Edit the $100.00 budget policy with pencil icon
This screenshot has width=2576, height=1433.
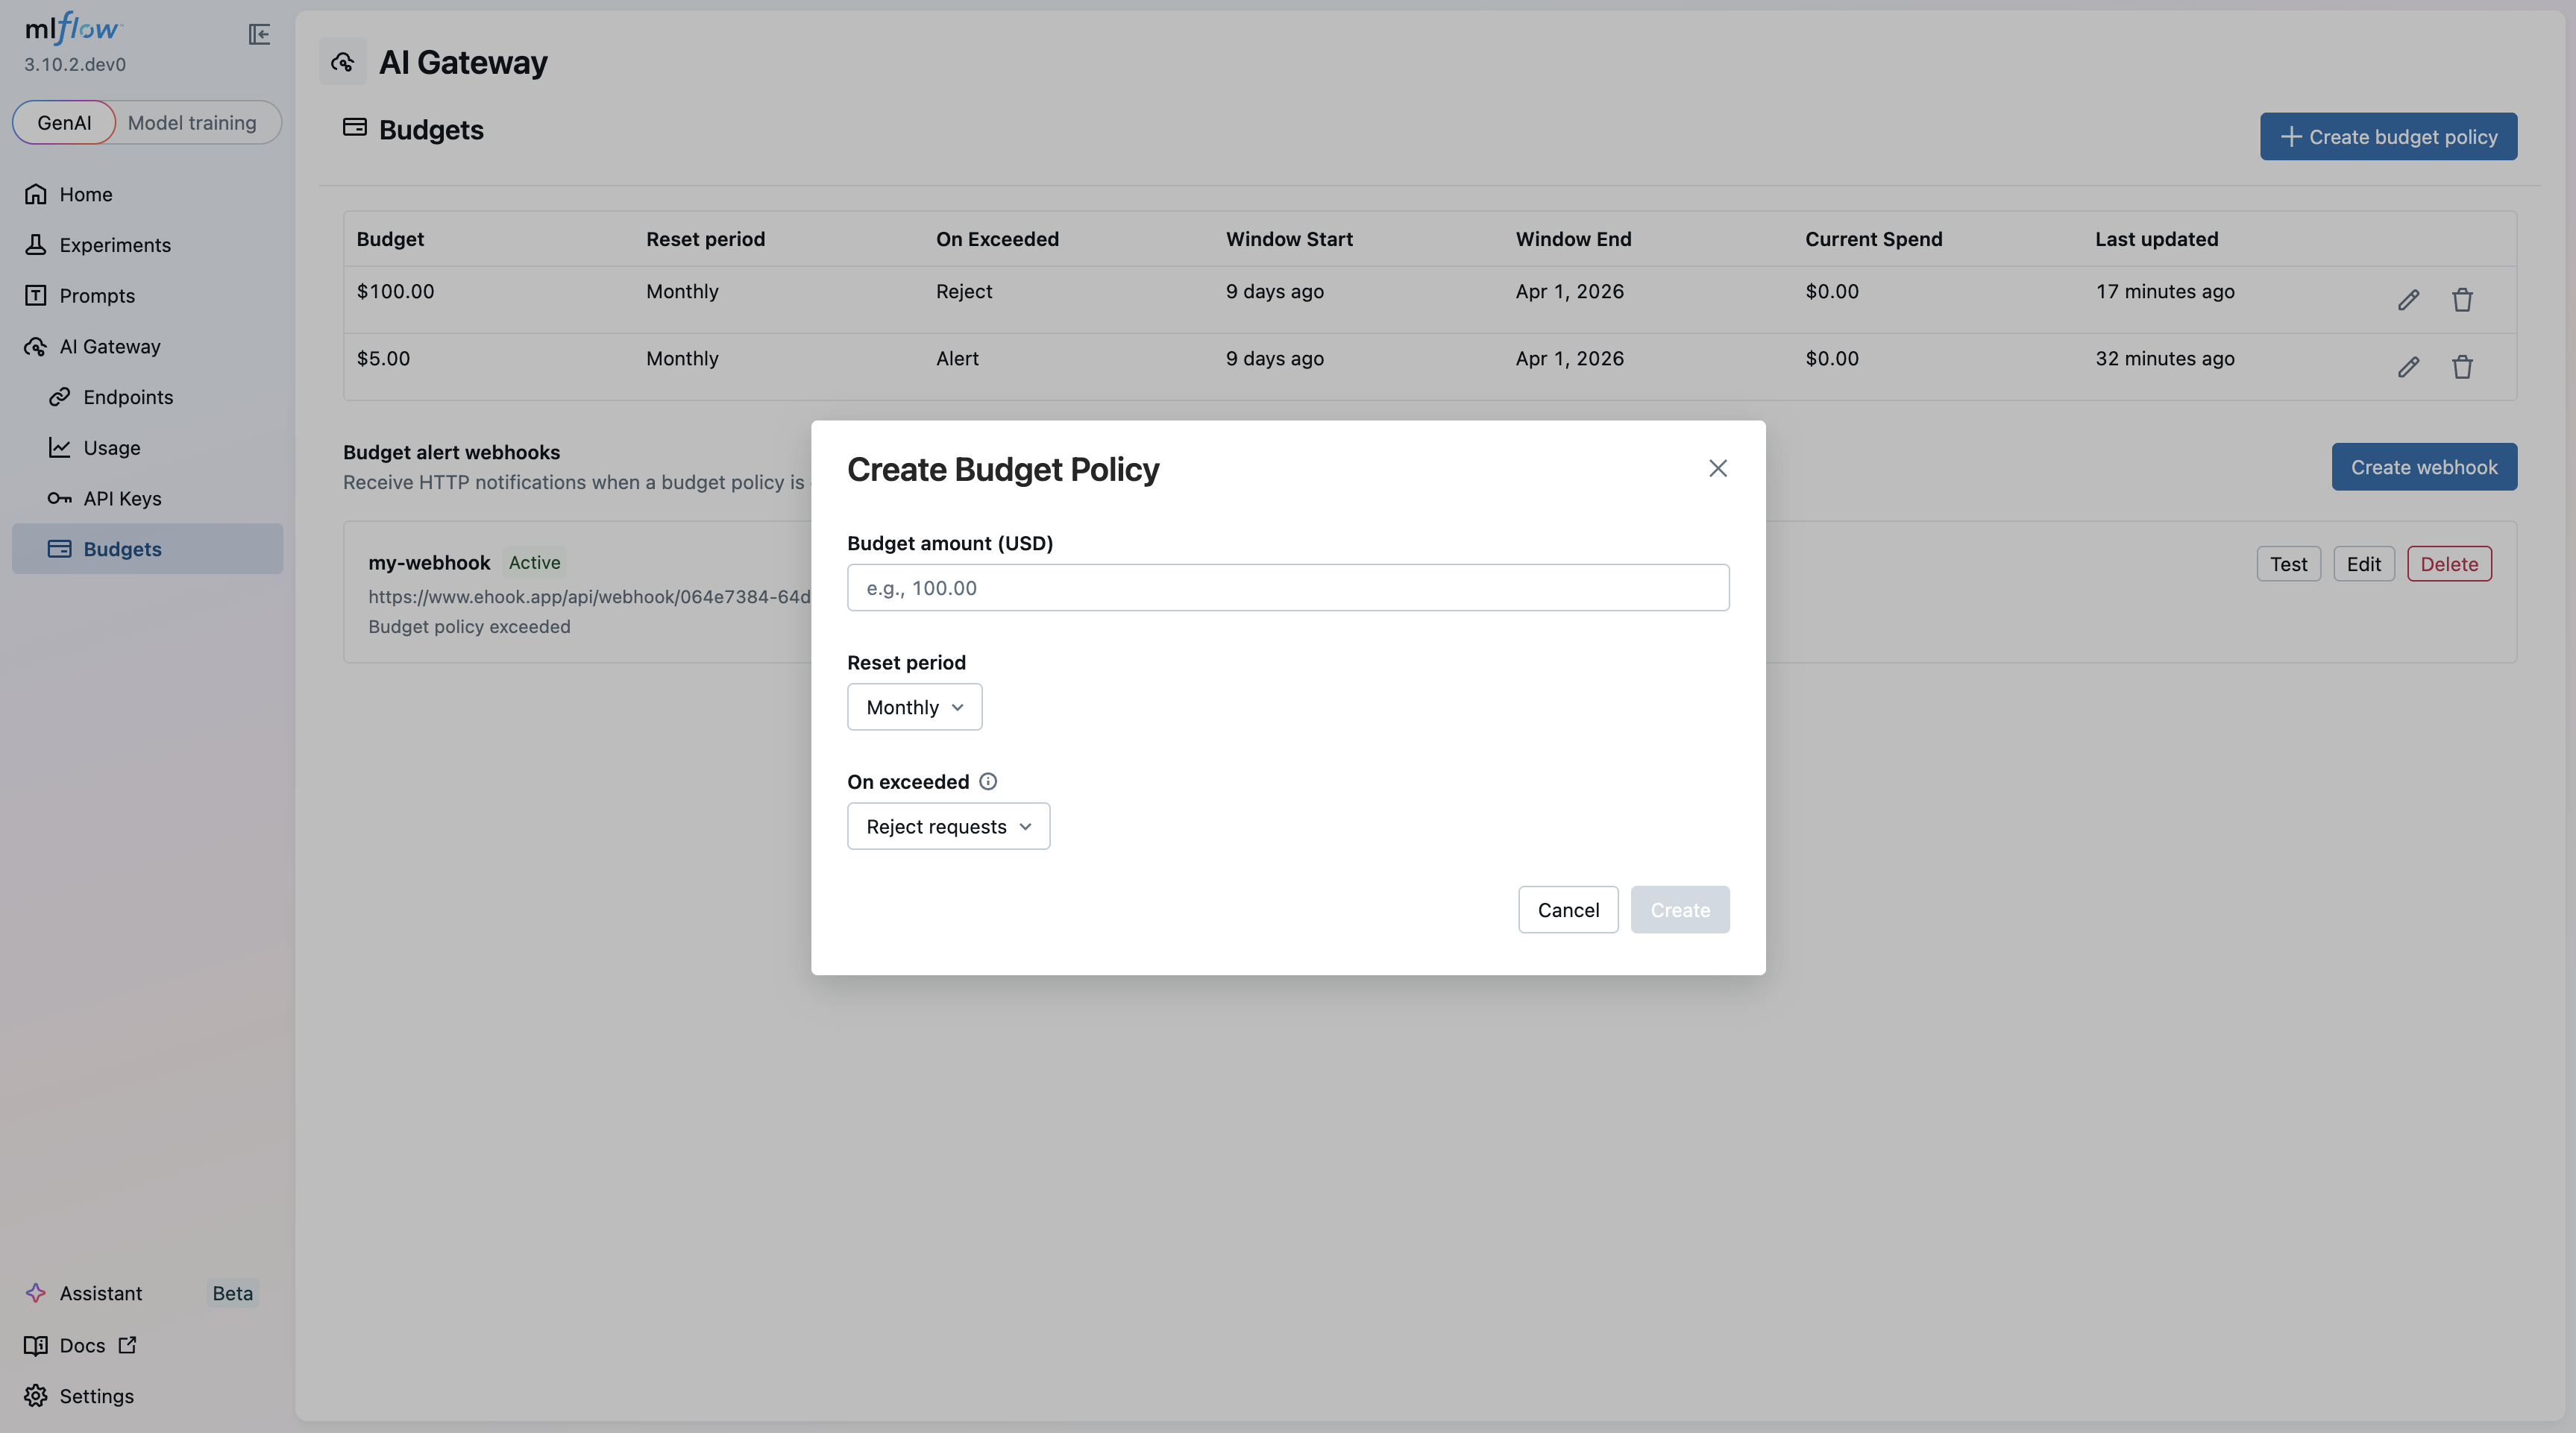(x=2409, y=299)
